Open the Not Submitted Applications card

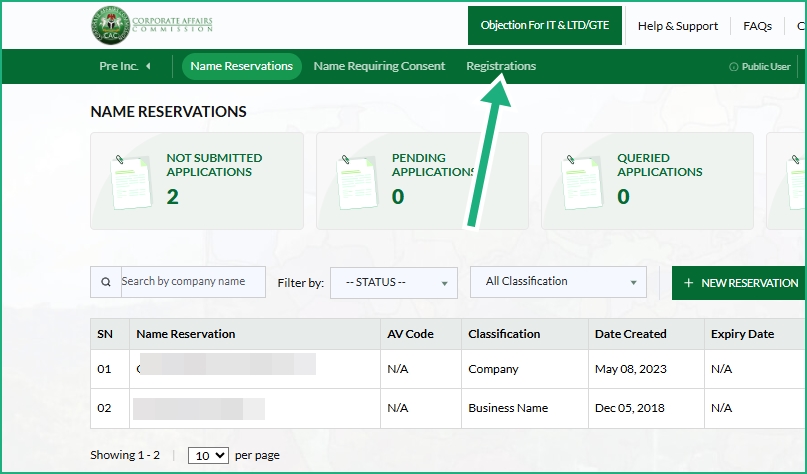[x=197, y=181]
